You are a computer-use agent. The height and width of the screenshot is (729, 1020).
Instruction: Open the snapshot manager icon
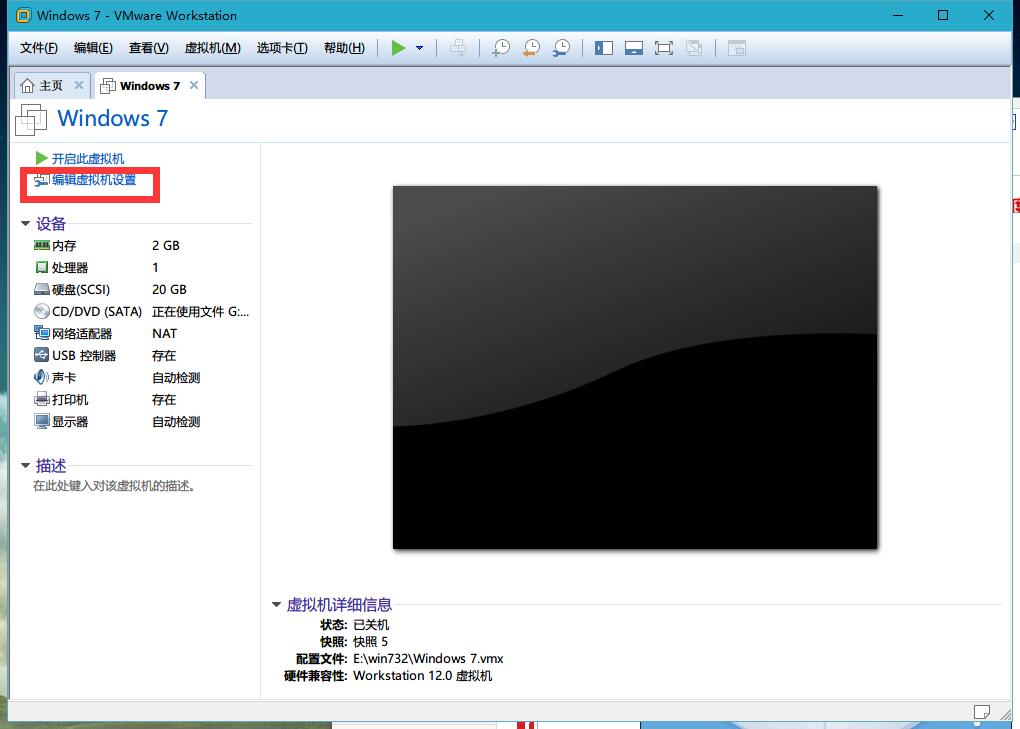pos(562,48)
